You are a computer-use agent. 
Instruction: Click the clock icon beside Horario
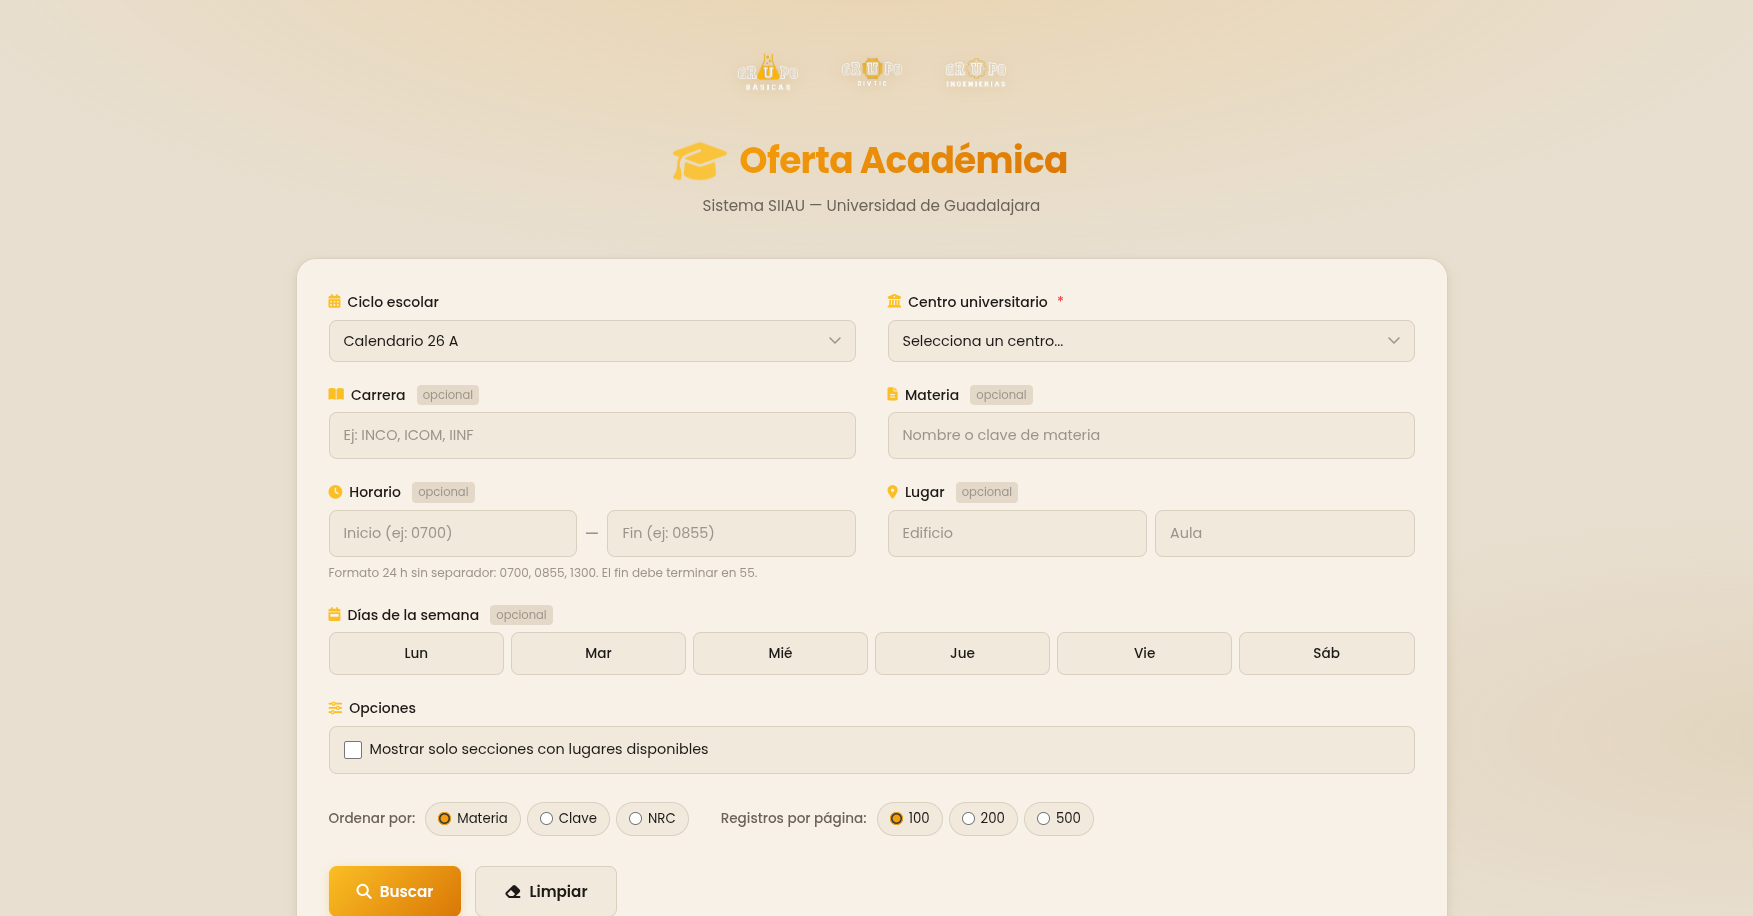click(335, 492)
